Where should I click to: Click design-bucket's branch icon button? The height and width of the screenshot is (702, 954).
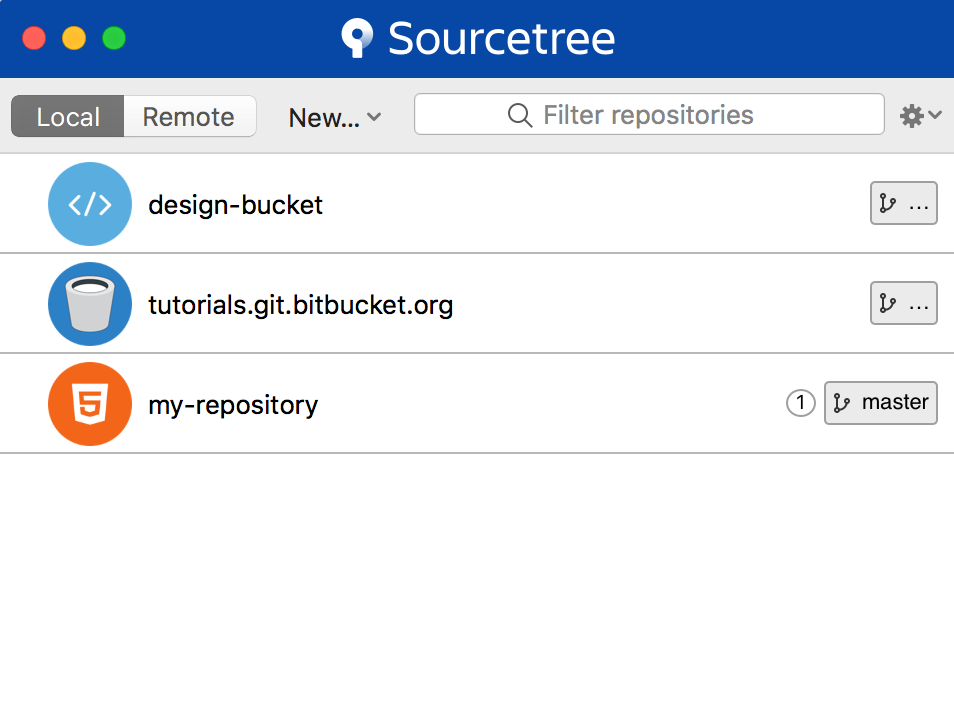[x=904, y=203]
